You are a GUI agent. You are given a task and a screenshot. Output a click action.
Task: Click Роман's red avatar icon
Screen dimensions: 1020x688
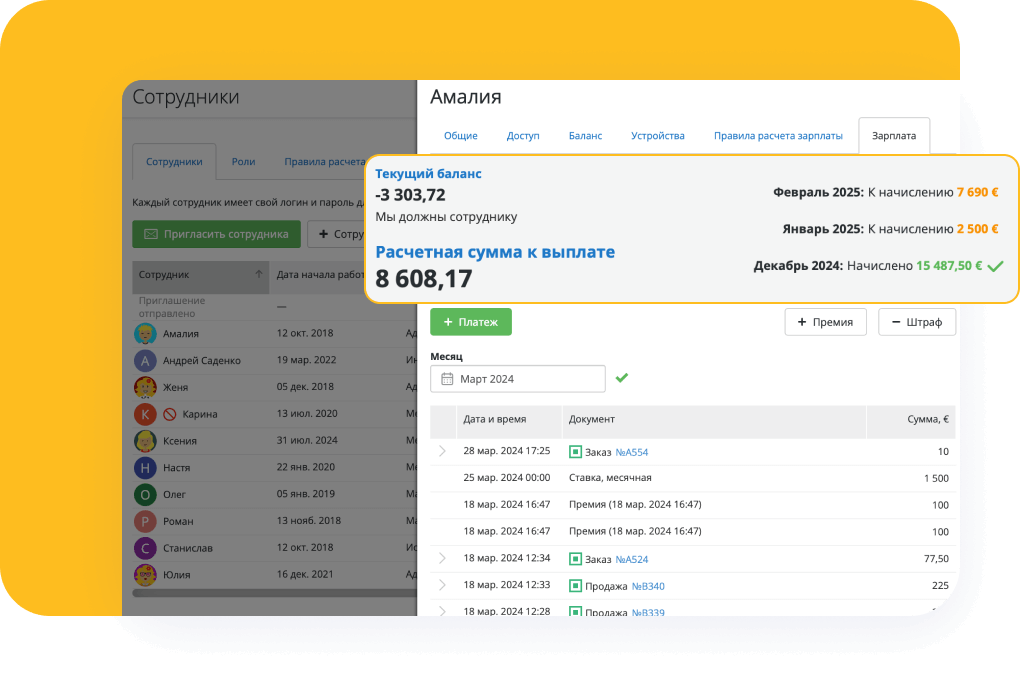click(145, 521)
